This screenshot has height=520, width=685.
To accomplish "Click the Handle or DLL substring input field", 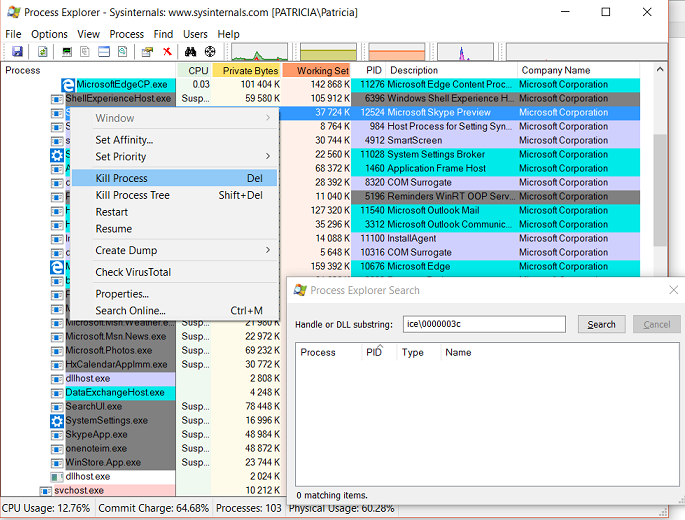I will click(x=484, y=324).
